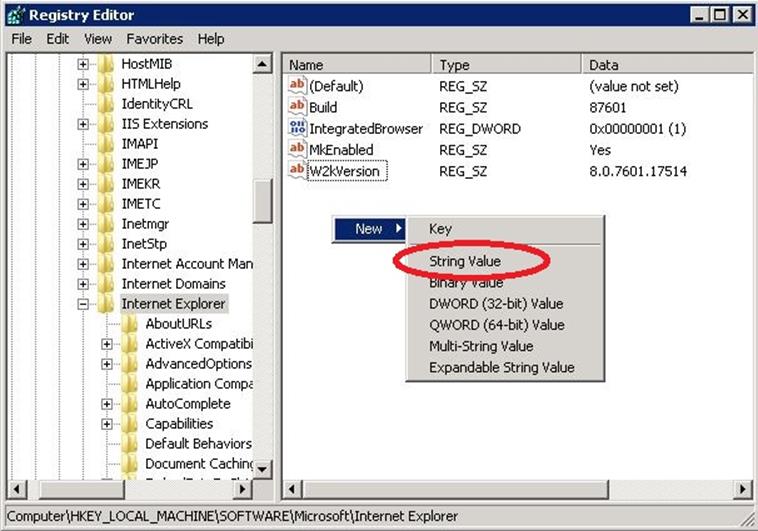758x531 pixels.
Task: Click the New context menu item
Action: click(x=369, y=229)
